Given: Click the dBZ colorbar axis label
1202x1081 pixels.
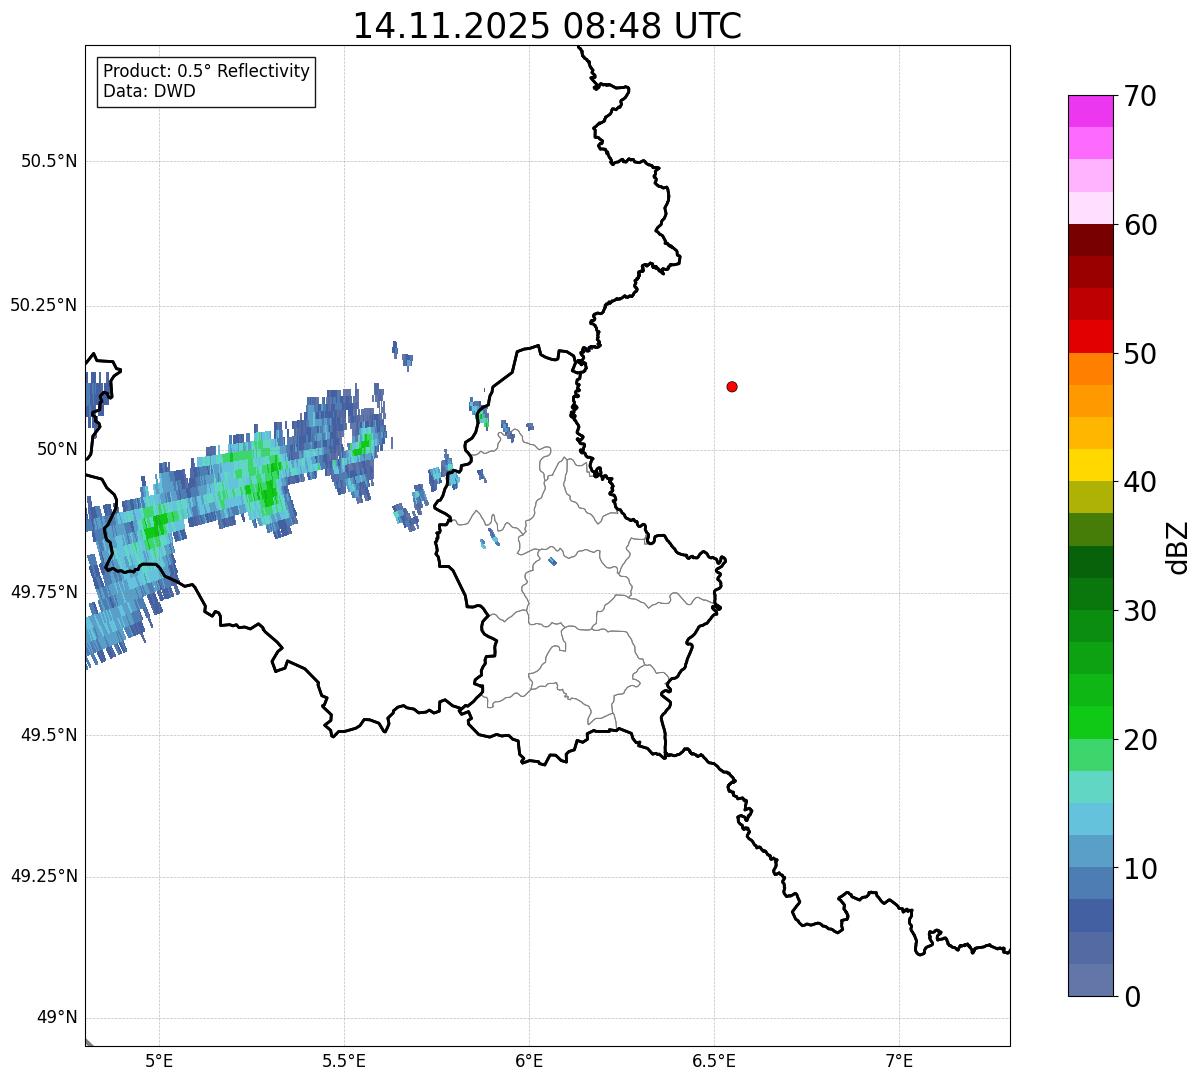Looking at the screenshot, I should [x=1178, y=546].
